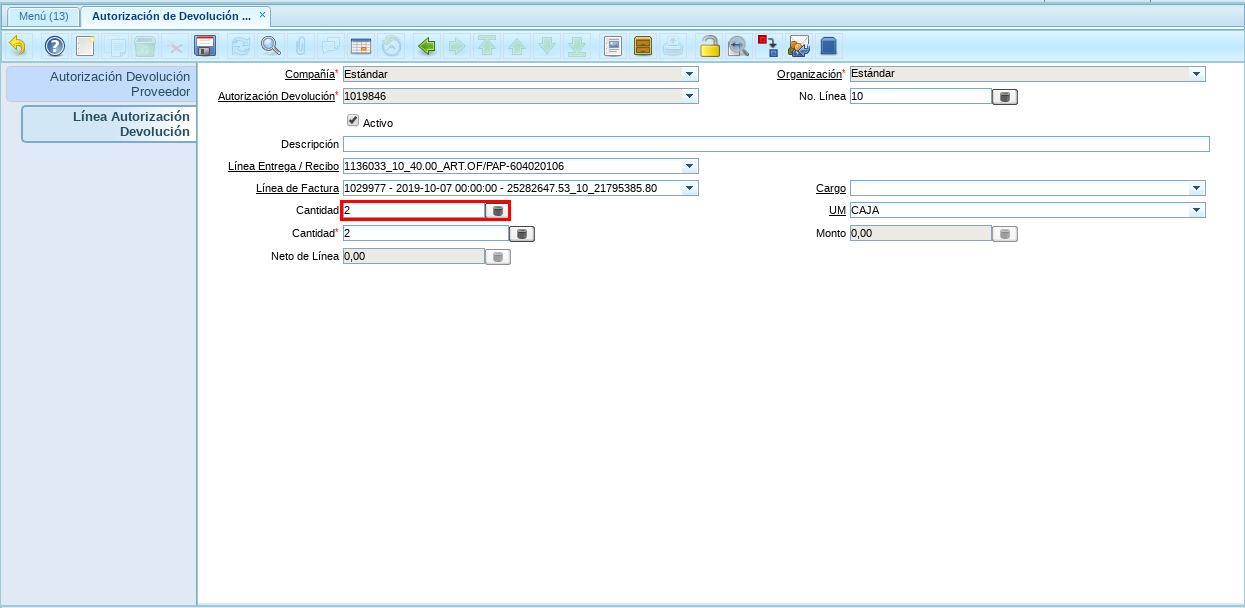Open calculator next to Monto field
This screenshot has width=1245, height=608.
[x=1005, y=234]
